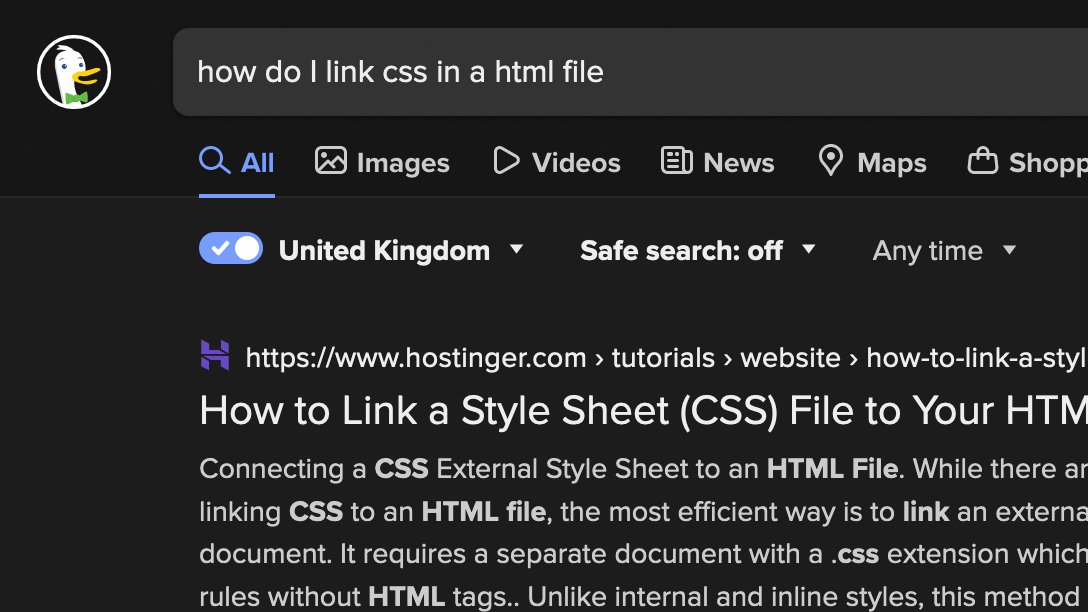1088x612 pixels.
Task: Open the hostinger.com result URL
Action: (x=666, y=358)
